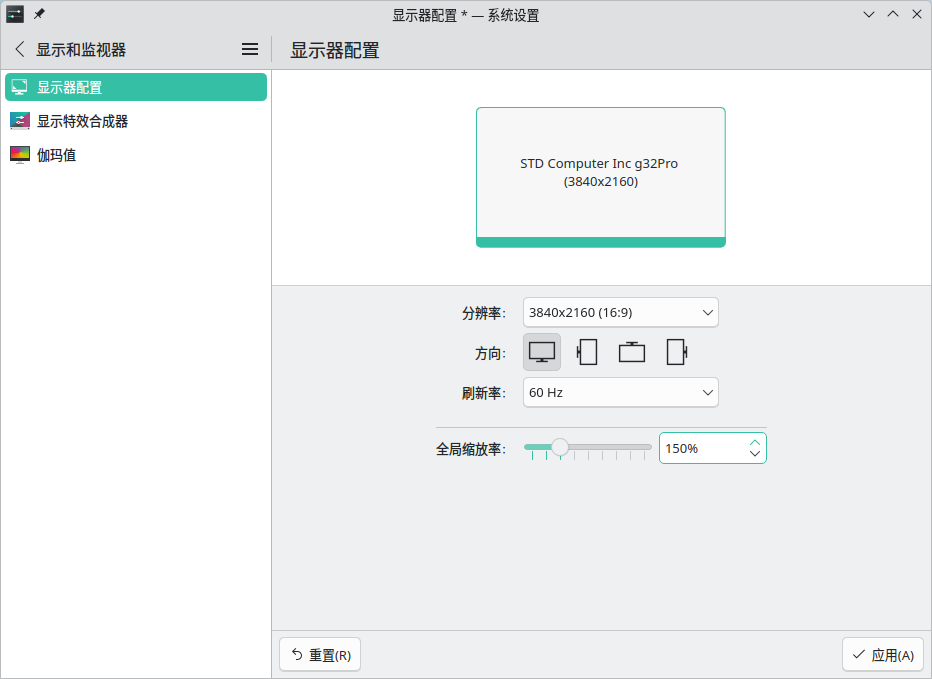Select the 显示器配置 sidebar entry
The image size is (932, 679).
(x=136, y=87)
